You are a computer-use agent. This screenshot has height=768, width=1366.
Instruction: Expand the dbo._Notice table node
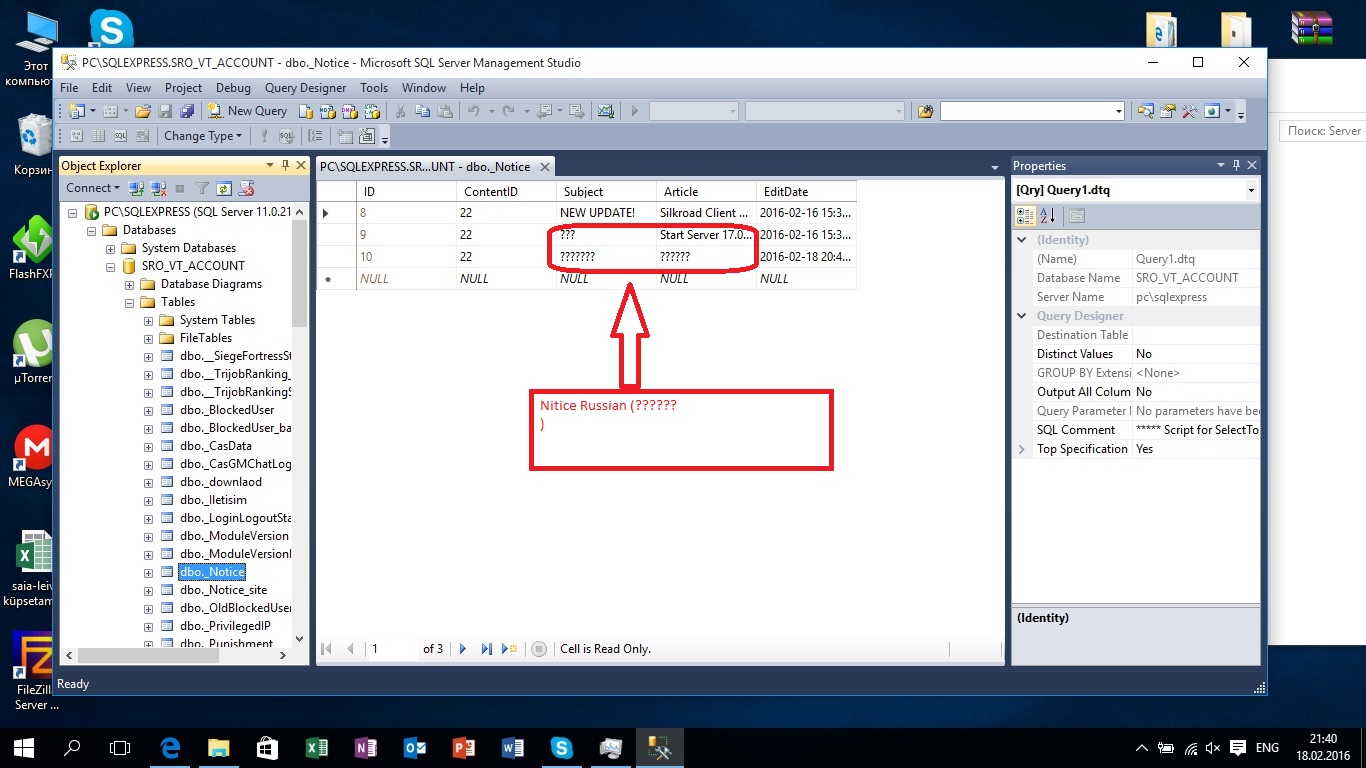149,572
